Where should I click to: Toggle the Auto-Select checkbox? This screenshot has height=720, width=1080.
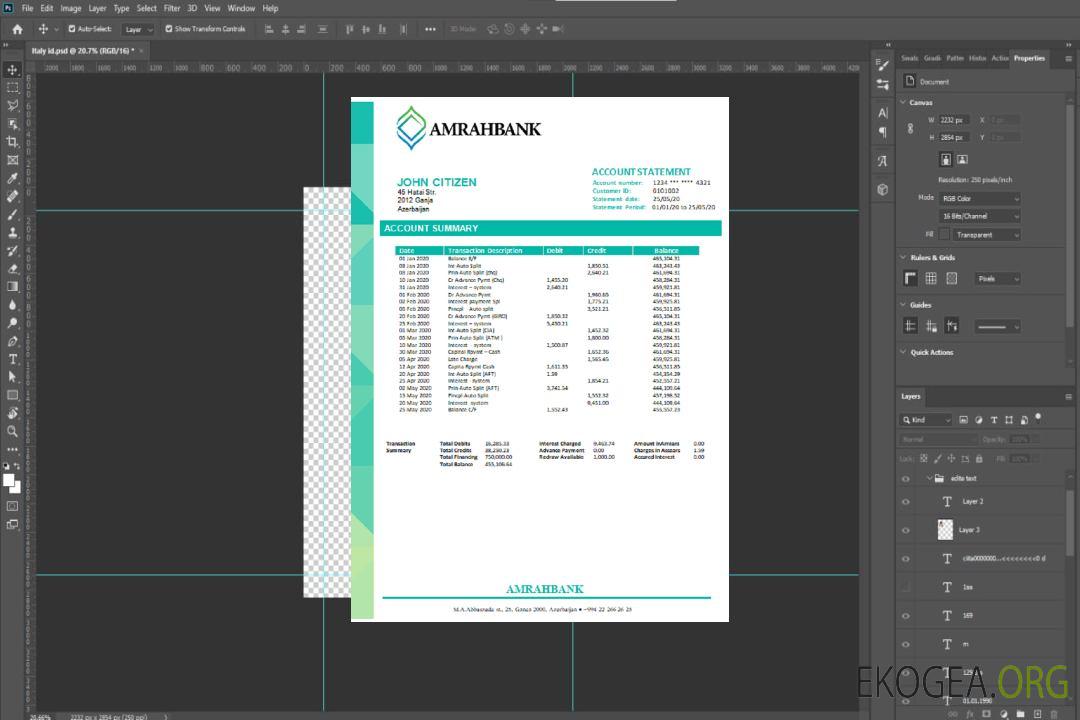[72, 29]
